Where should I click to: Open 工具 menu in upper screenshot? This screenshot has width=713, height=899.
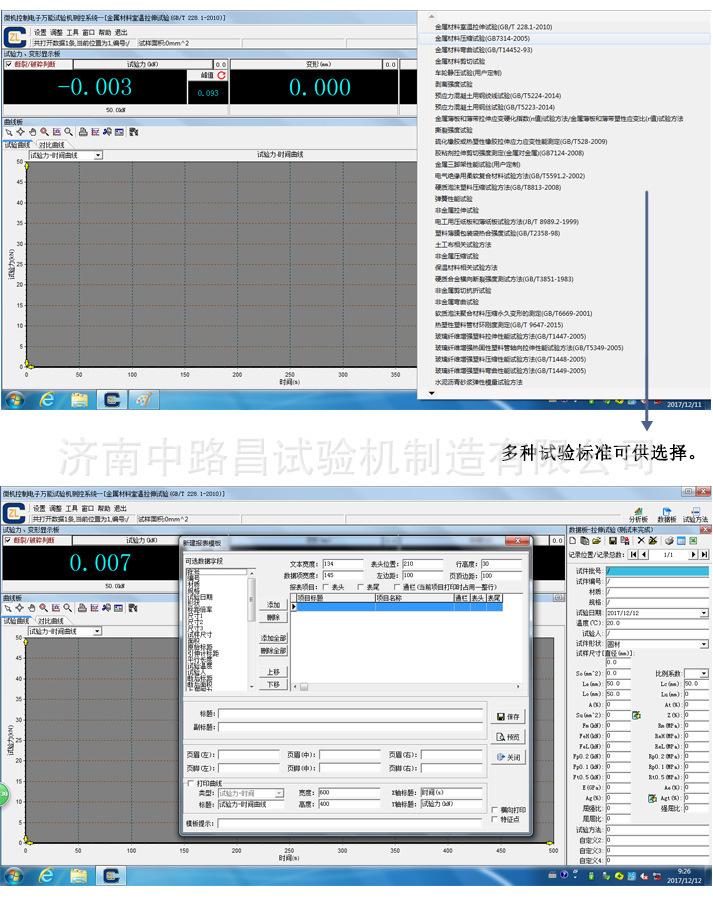(x=73, y=33)
